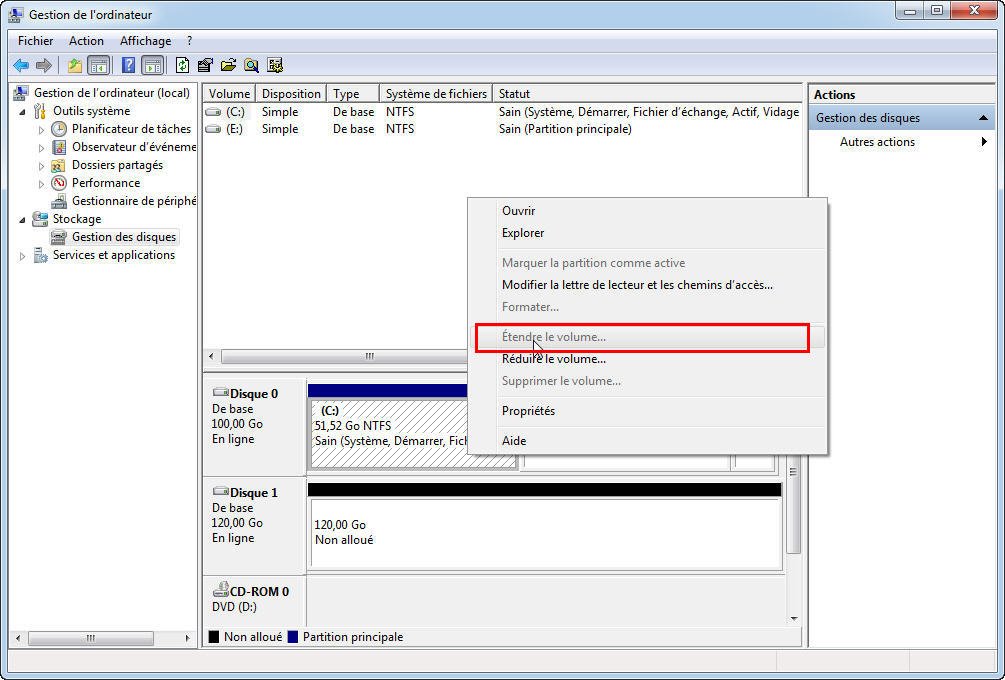Select the (E:) volume drive icon in list
The height and width of the screenshot is (680, 1005).
[213, 129]
